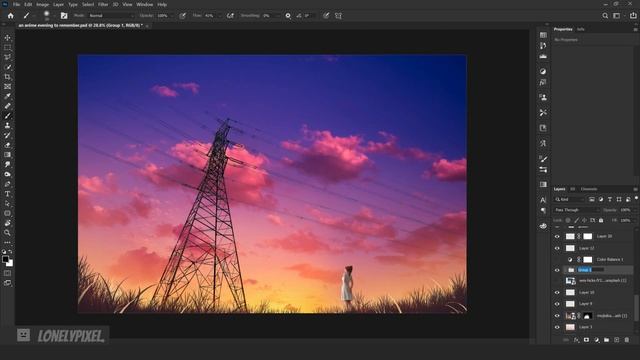
Task: Lock transparent pixels button
Action: [568, 220]
